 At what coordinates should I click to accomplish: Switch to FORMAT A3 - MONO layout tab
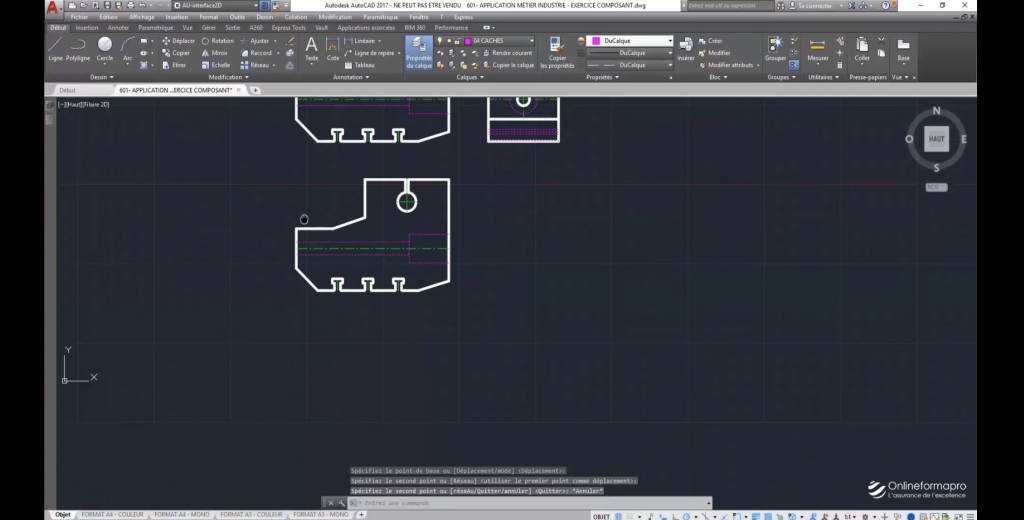pos(321,515)
